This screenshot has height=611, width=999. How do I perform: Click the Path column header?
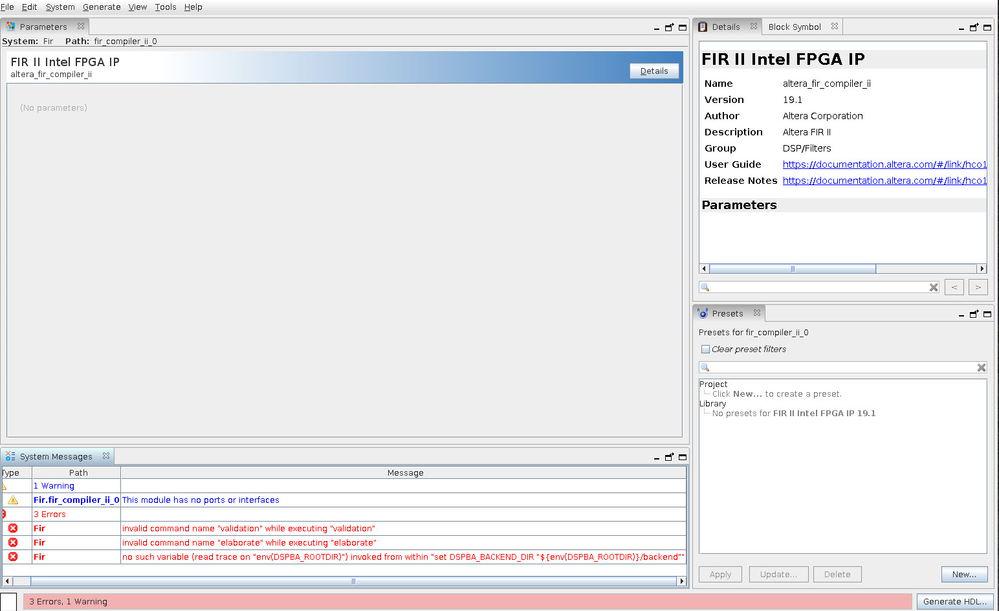pos(76,473)
